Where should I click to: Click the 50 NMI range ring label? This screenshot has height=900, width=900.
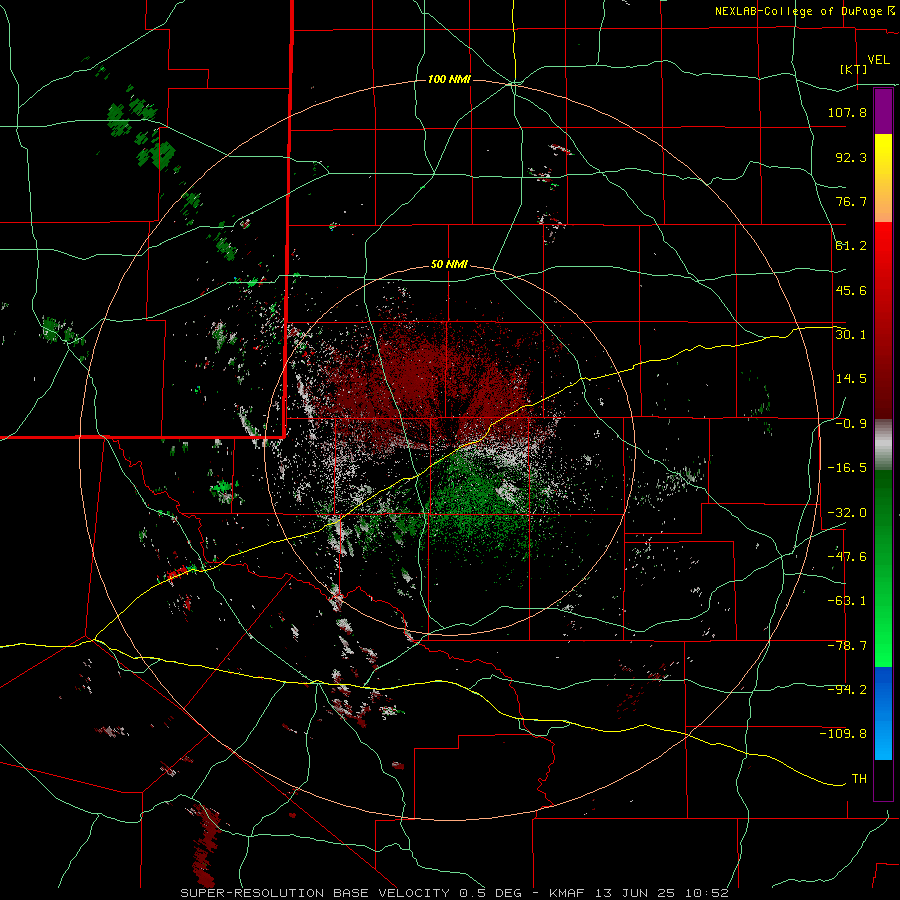(x=449, y=265)
